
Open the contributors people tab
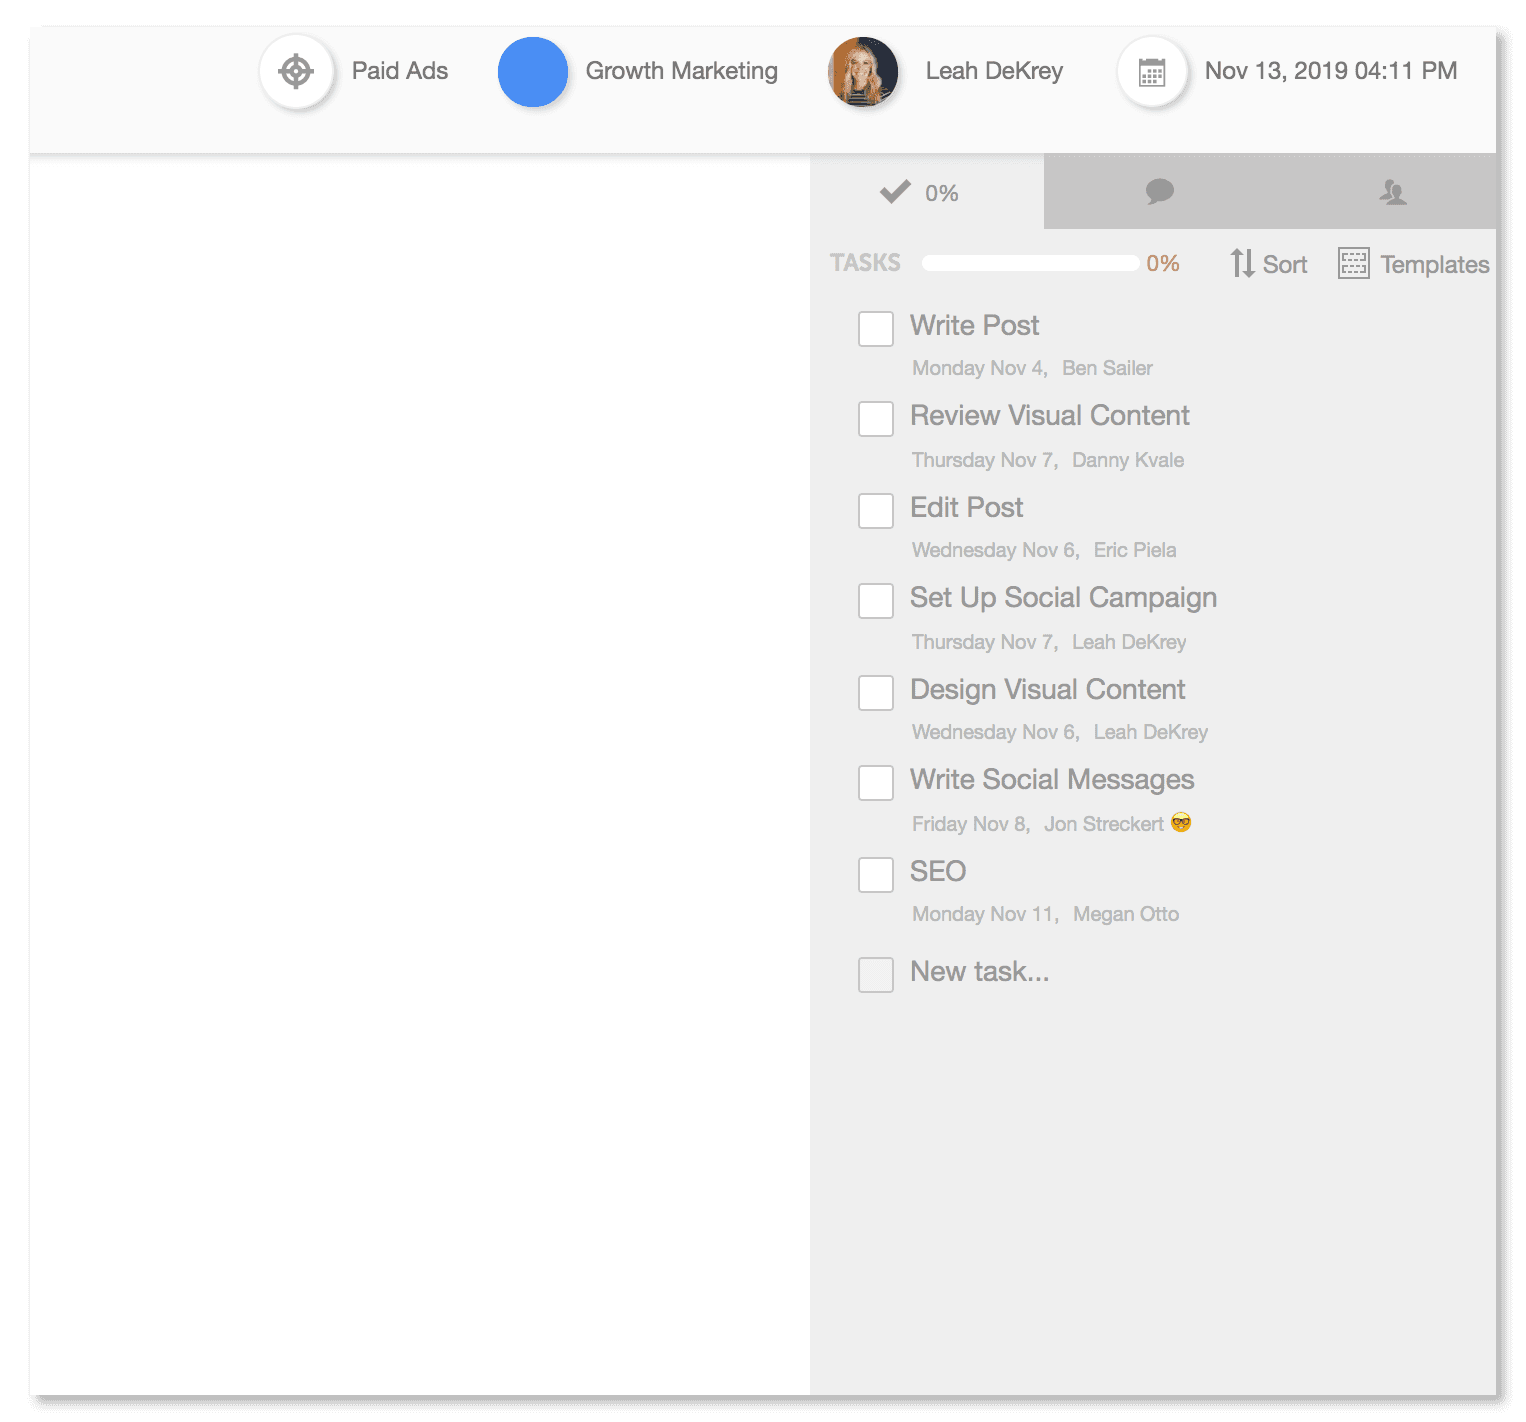pyautogui.click(x=1392, y=191)
